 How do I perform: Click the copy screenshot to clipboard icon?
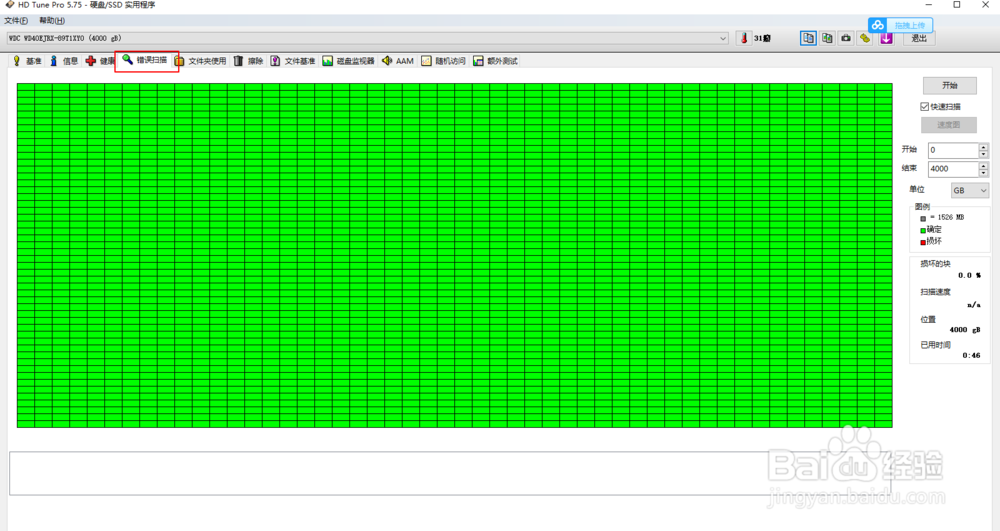[x=827, y=38]
